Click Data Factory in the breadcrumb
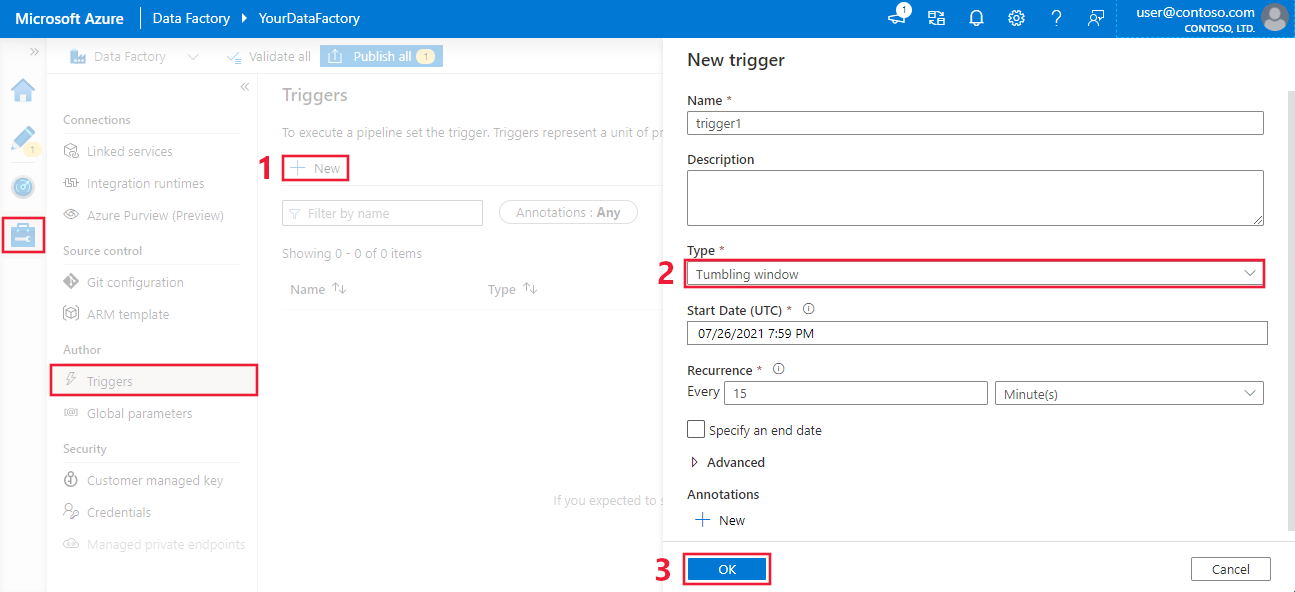Image resolution: width=1295 pixels, height=592 pixels. pyautogui.click(x=190, y=17)
